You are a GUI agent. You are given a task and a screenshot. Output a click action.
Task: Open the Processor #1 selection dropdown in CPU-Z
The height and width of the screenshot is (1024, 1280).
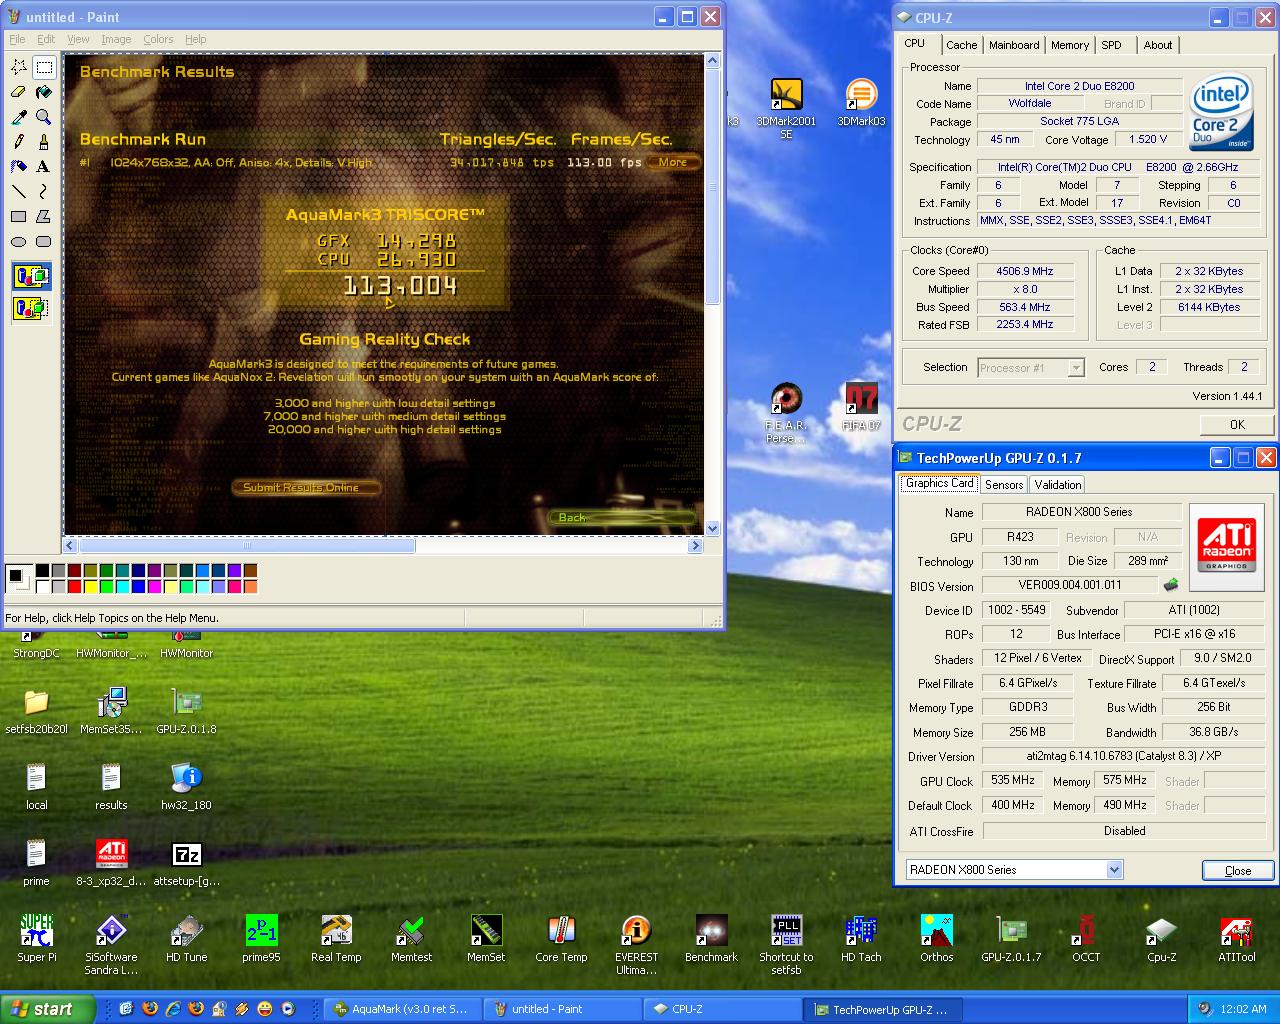point(1076,368)
